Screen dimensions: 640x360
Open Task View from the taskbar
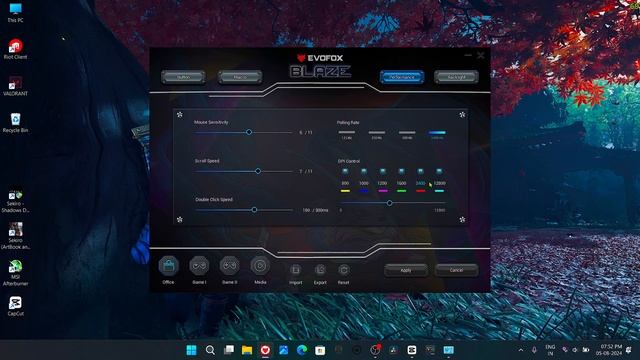point(229,350)
